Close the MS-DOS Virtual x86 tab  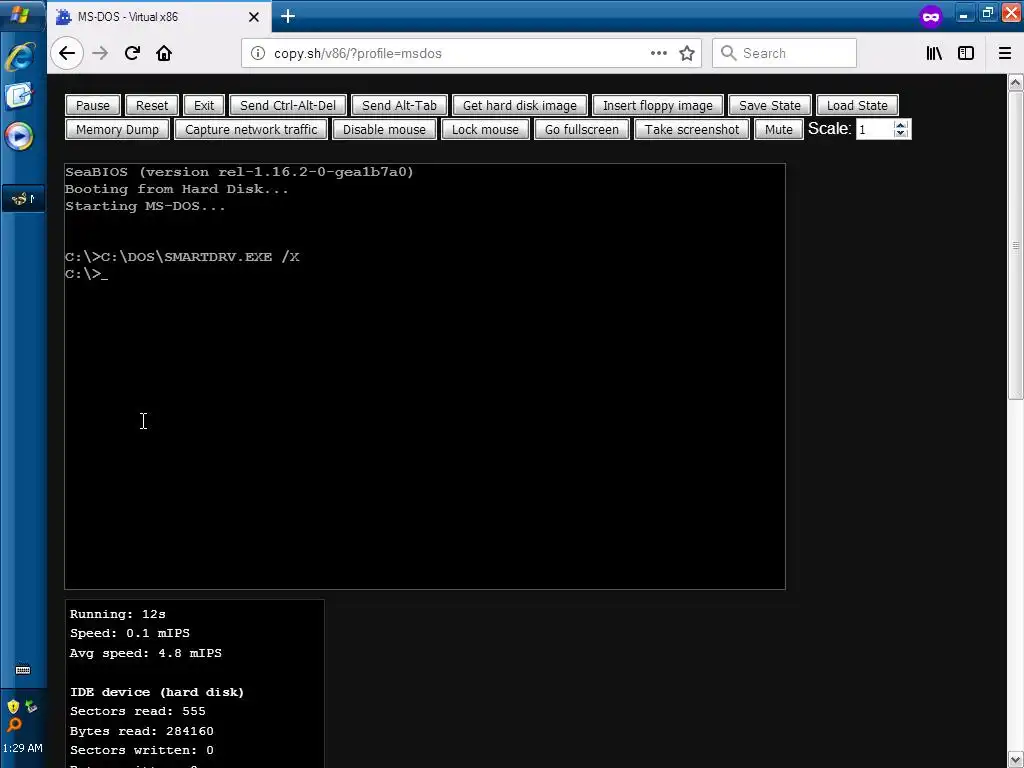[254, 17]
